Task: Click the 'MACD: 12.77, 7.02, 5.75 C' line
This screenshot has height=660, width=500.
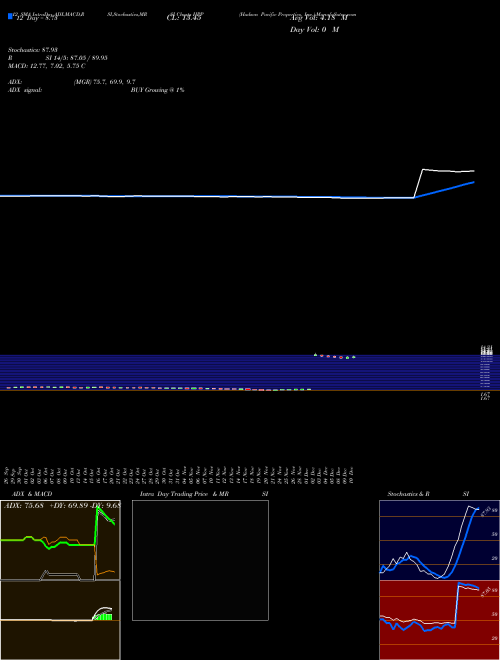Action: click(x=47, y=66)
